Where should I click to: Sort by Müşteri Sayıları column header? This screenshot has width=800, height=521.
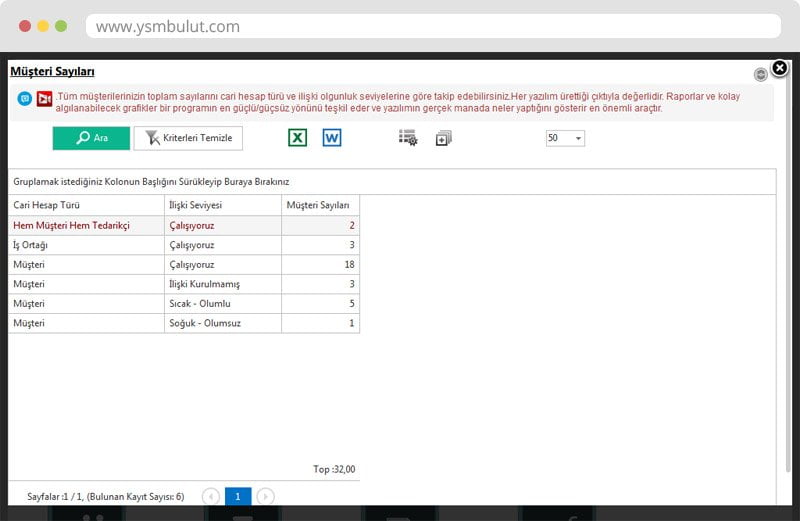[x=318, y=205]
